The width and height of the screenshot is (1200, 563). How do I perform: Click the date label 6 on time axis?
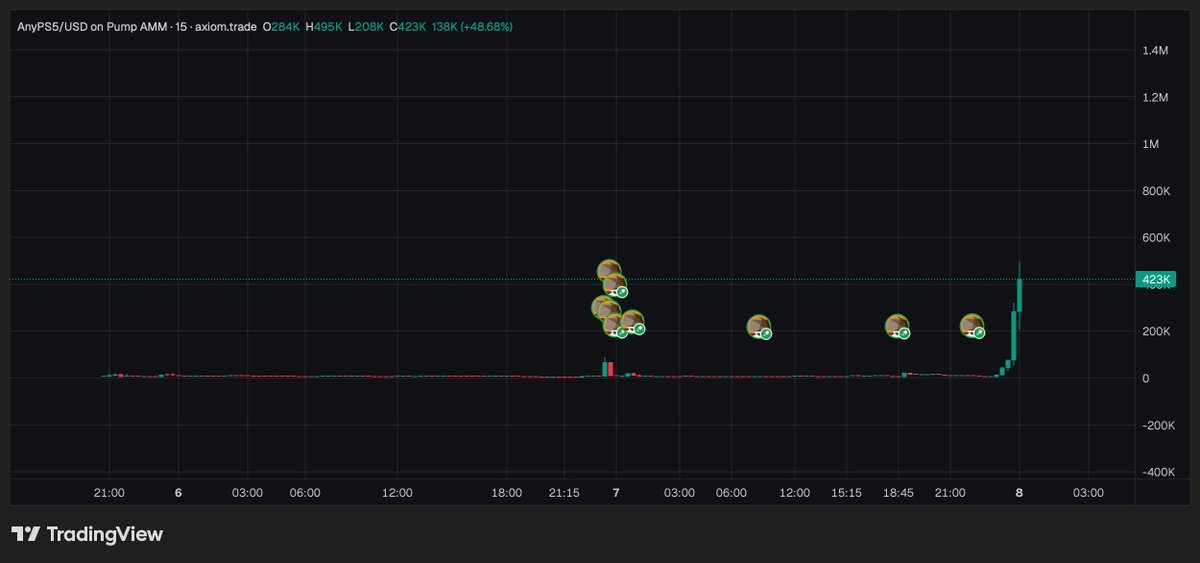[178, 493]
